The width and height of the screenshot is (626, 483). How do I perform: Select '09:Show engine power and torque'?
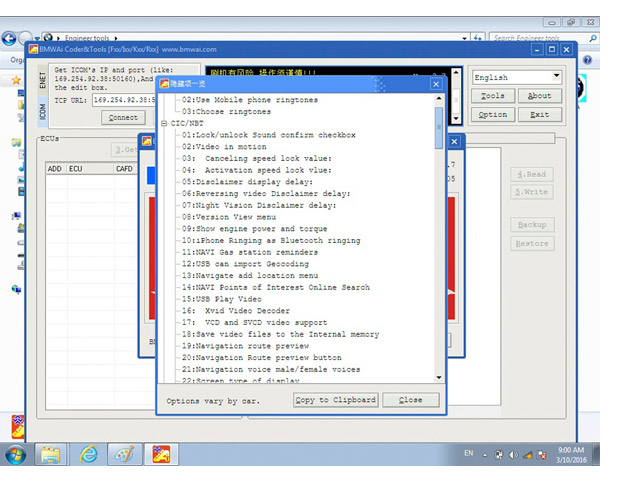(256, 228)
